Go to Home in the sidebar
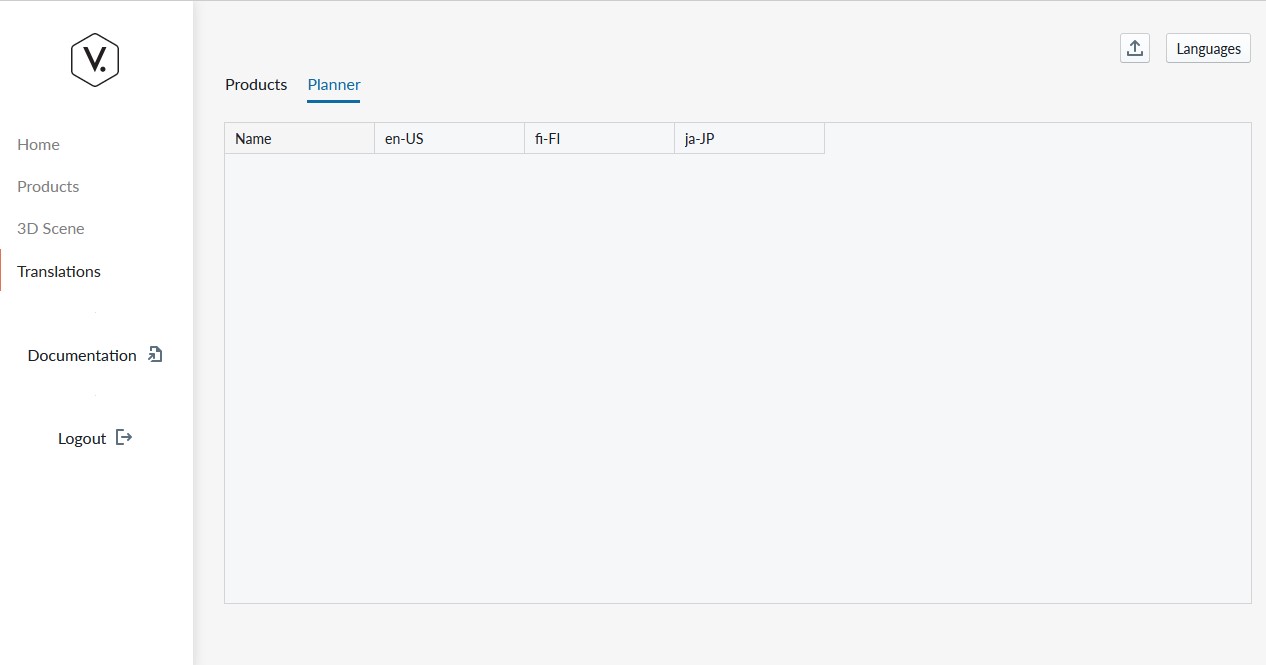Viewport: 1266px width, 665px height. click(38, 145)
